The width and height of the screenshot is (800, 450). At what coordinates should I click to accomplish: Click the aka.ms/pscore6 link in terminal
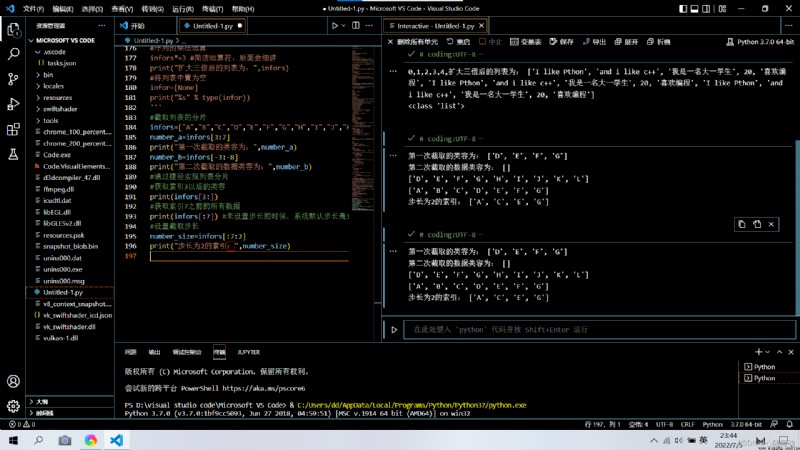264,388
